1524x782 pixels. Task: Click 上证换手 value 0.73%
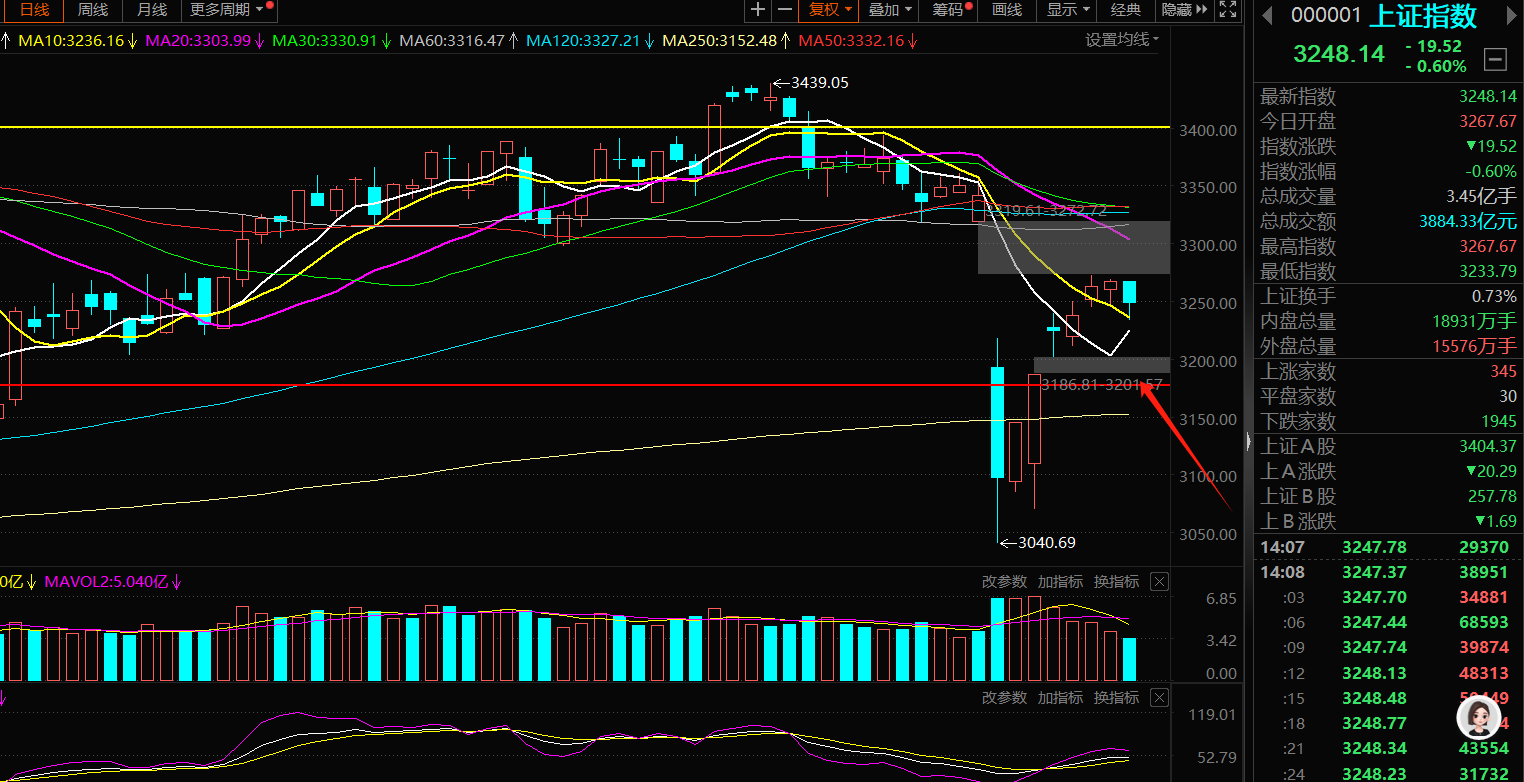point(1494,297)
